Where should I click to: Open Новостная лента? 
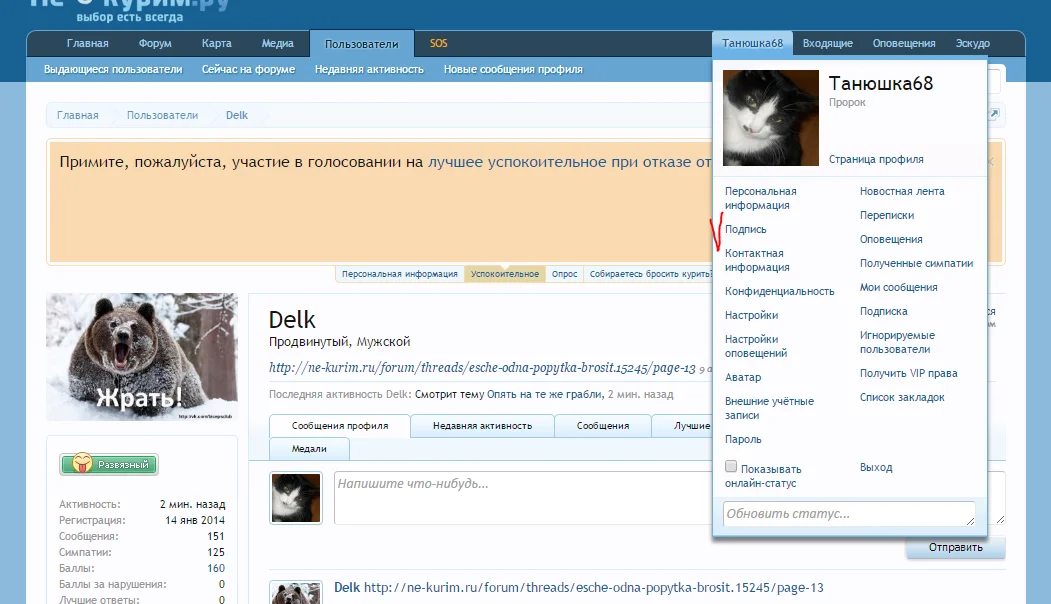click(x=902, y=192)
